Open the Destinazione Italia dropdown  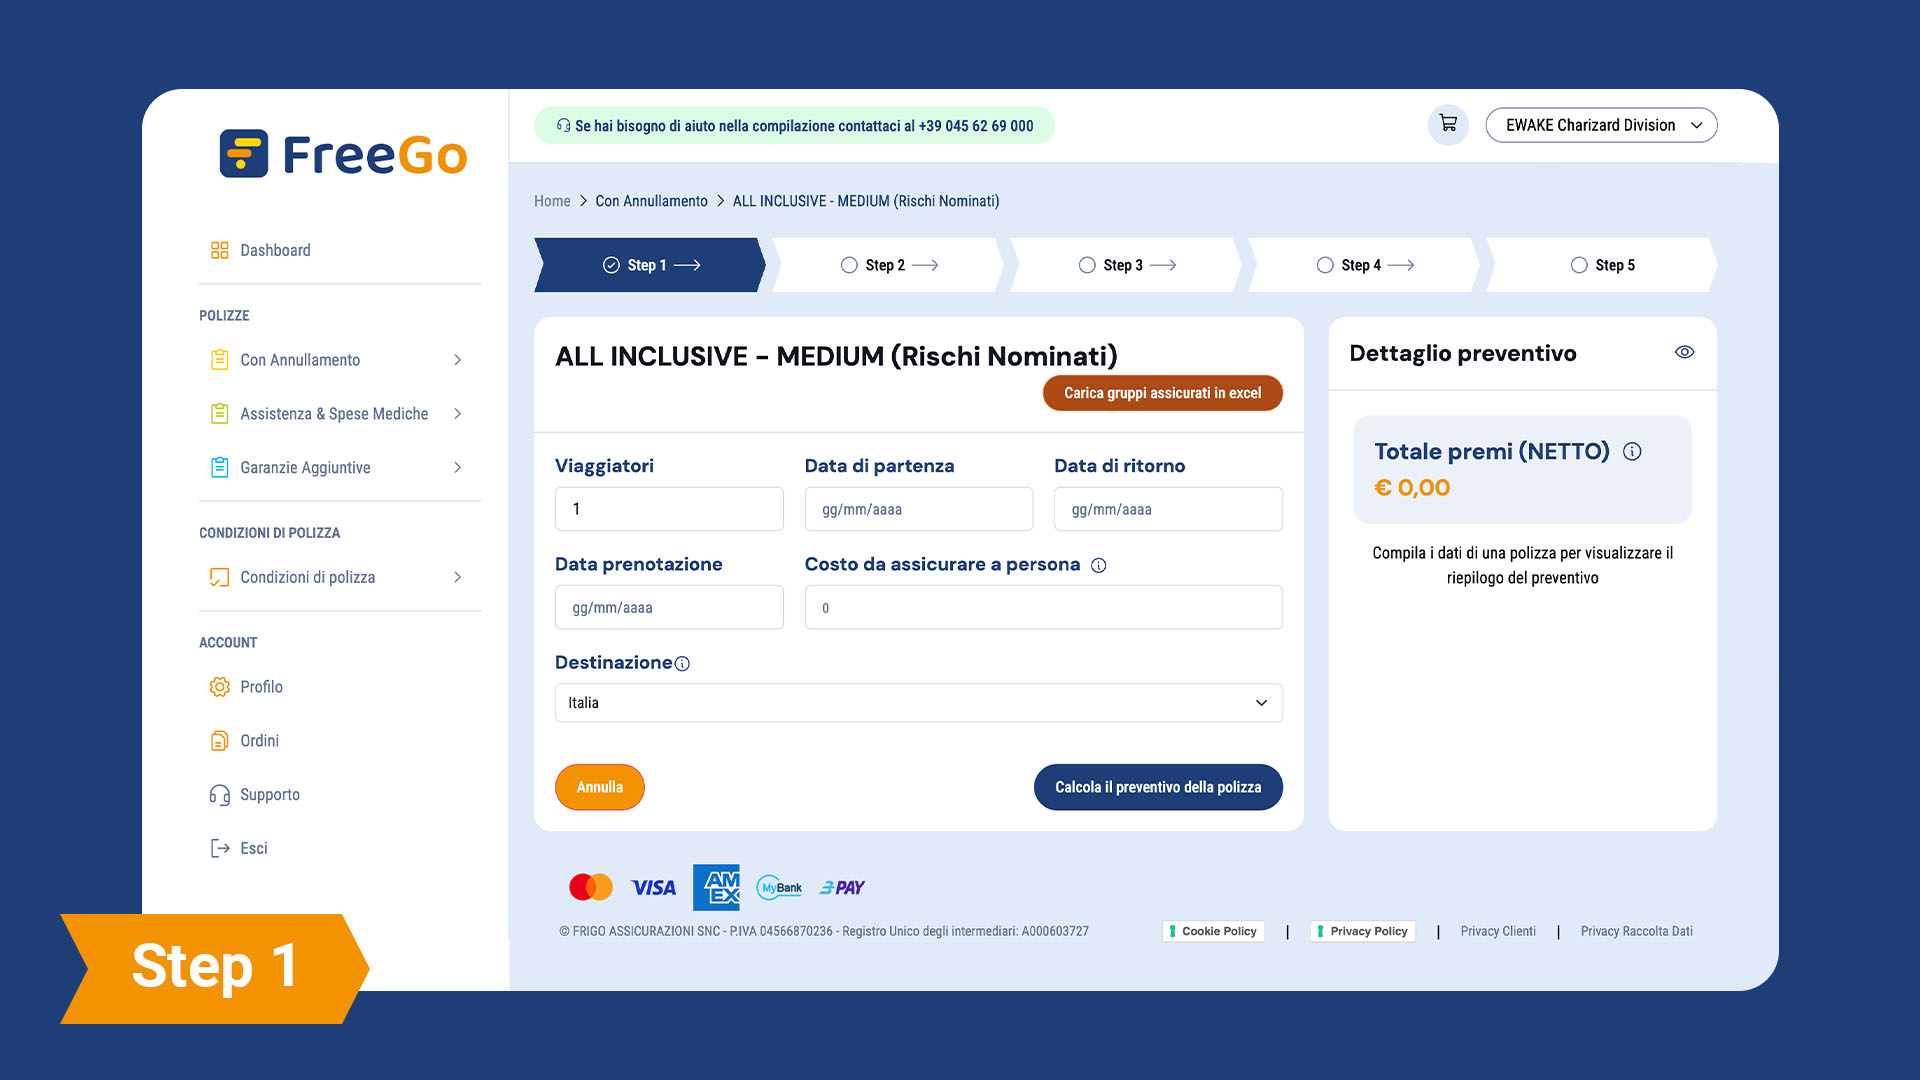tap(918, 703)
